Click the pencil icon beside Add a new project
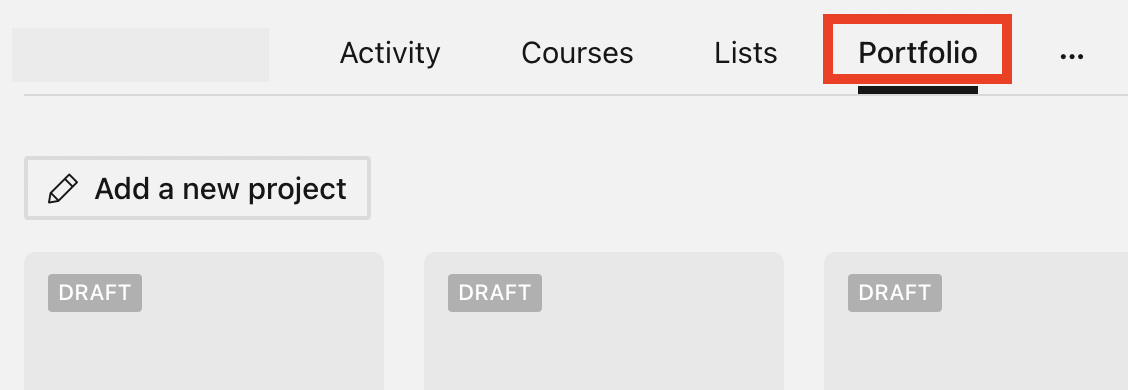This screenshot has height=390, width=1128. point(63,189)
